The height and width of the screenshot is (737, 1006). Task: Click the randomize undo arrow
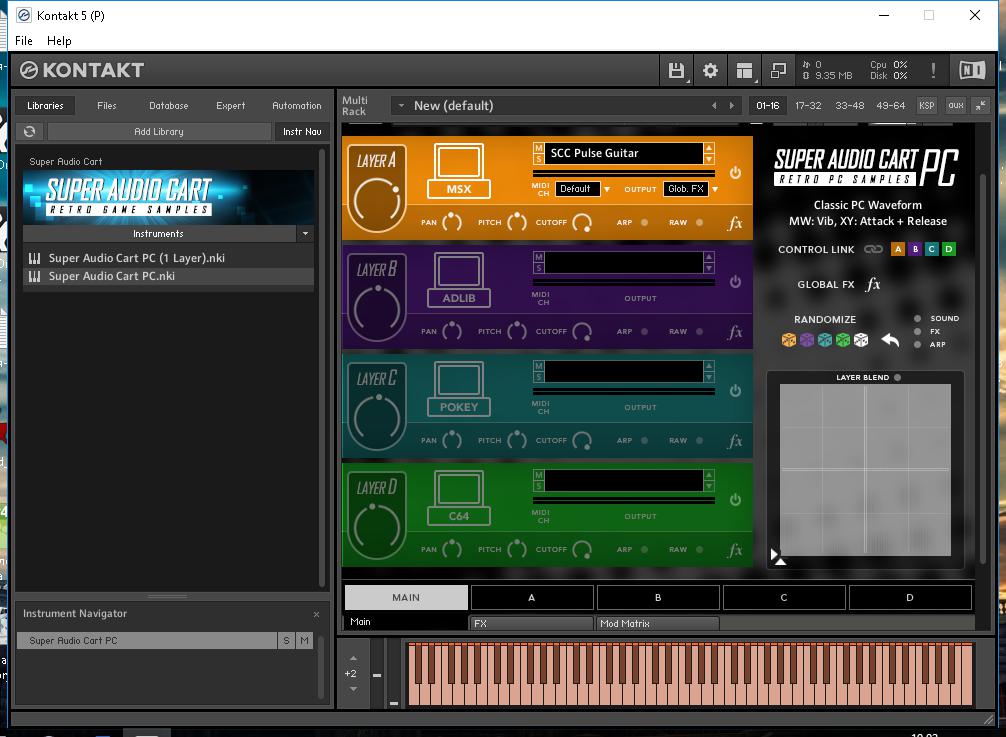tap(890, 339)
